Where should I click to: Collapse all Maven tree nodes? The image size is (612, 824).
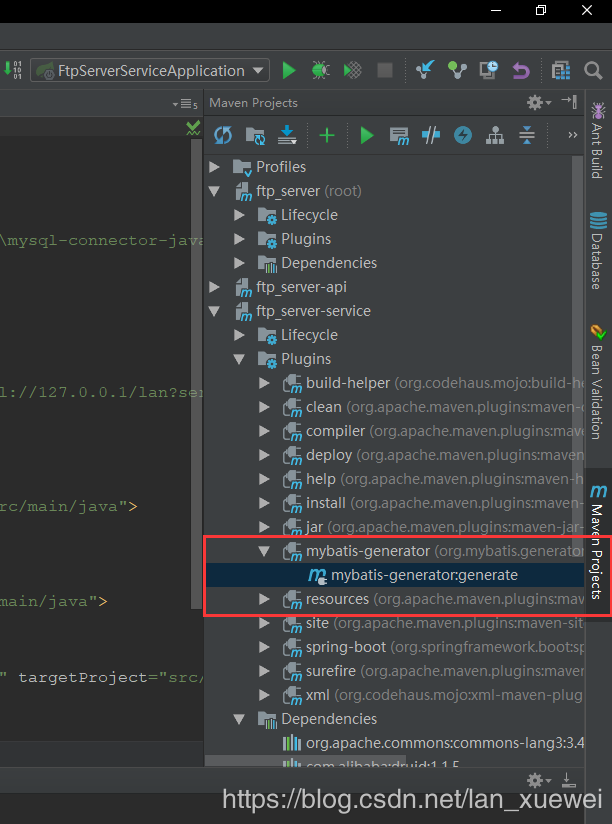[x=526, y=136]
